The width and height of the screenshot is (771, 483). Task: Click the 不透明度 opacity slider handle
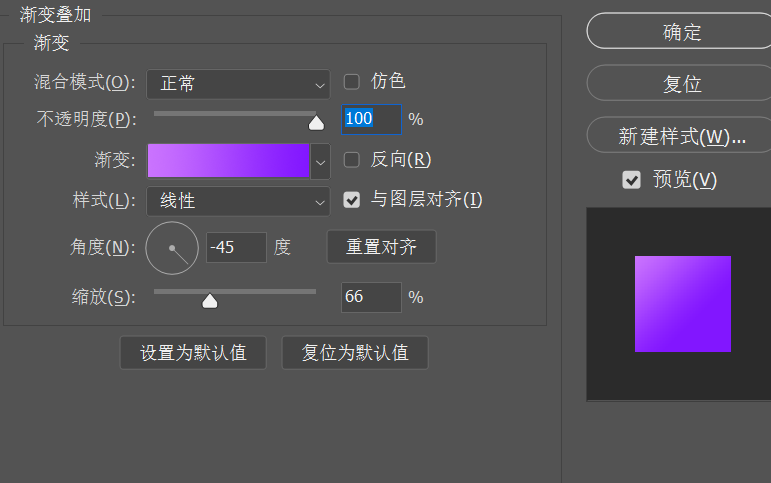point(316,123)
